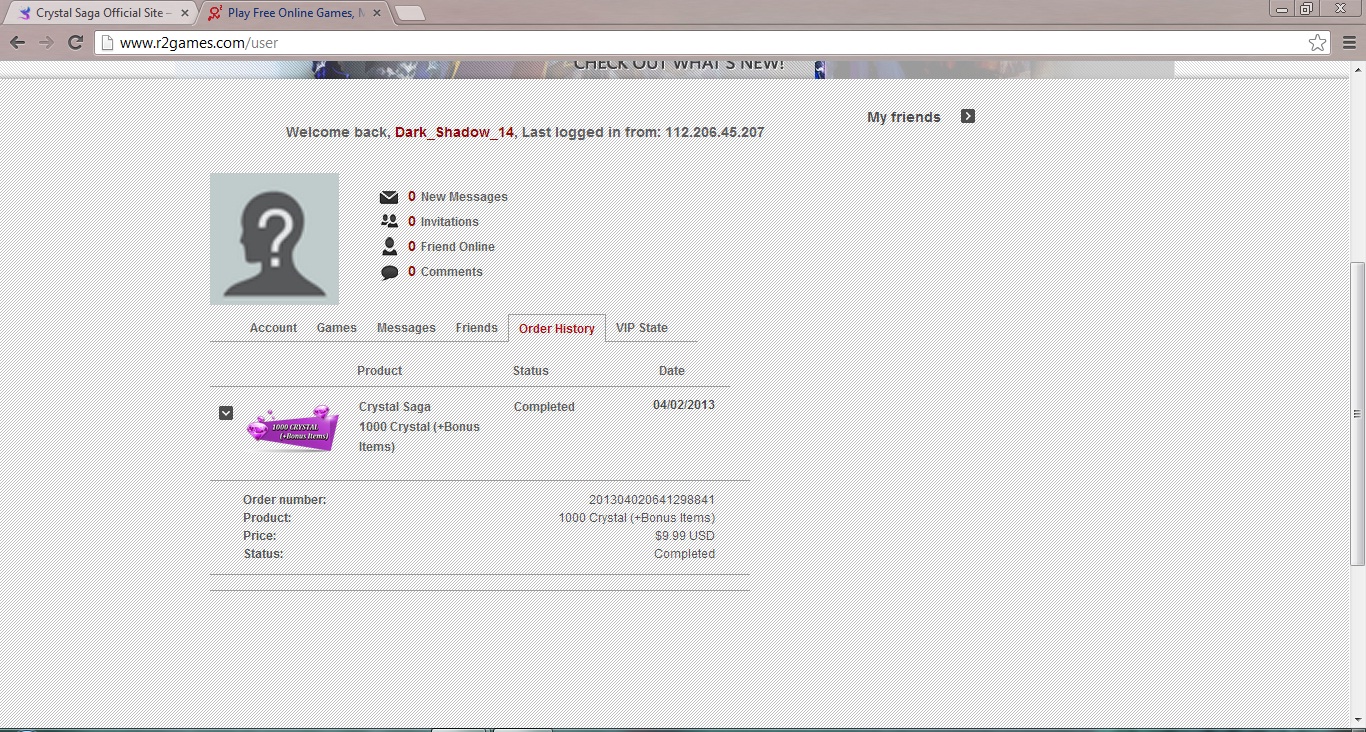Expand My friends arrow button
Image resolution: width=1366 pixels, height=732 pixels.
click(x=967, y=116)
